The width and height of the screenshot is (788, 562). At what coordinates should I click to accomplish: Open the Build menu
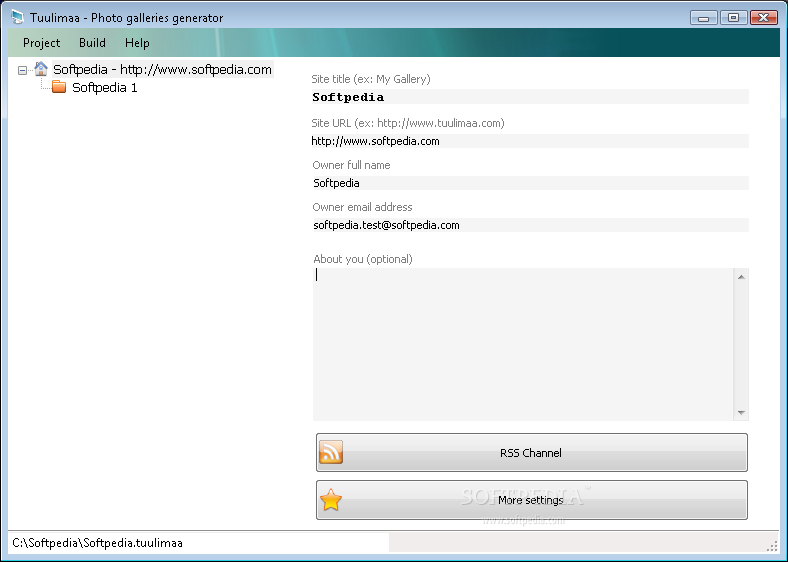click(92, 43)
